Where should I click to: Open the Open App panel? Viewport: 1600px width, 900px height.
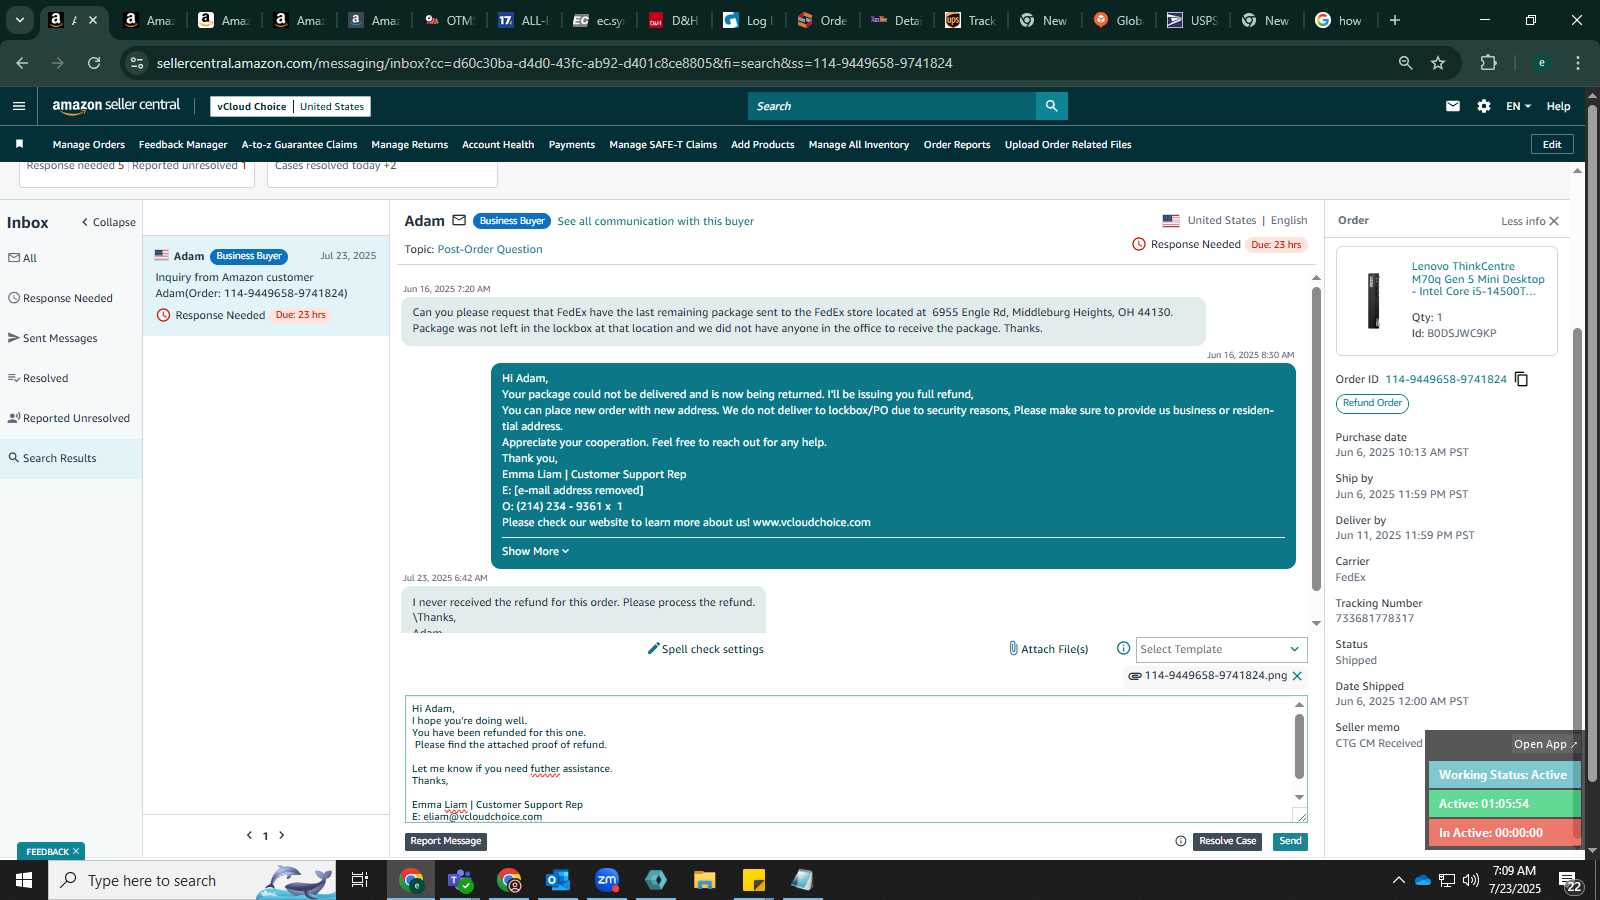(1545, 744)
